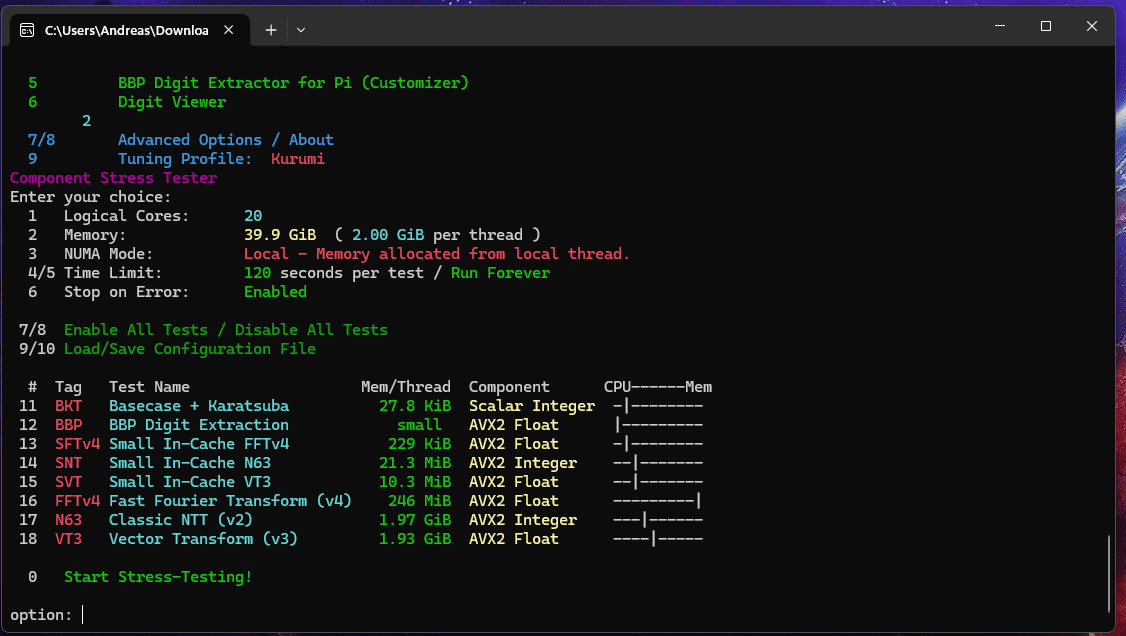Click 'Component Stress Tester' heading

coord(113,178)
